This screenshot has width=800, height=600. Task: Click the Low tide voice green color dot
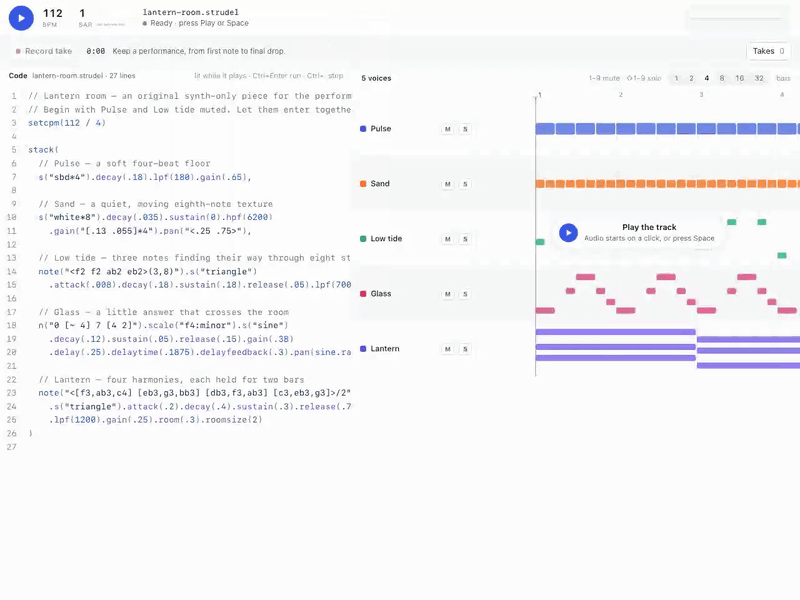click(363, 238)
